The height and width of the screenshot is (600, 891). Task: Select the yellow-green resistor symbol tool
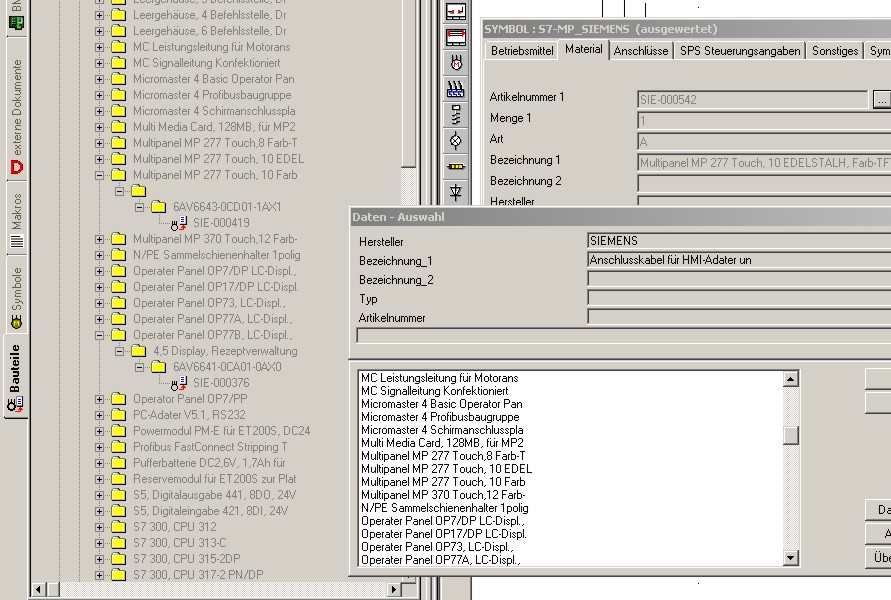tap(456, 166)
